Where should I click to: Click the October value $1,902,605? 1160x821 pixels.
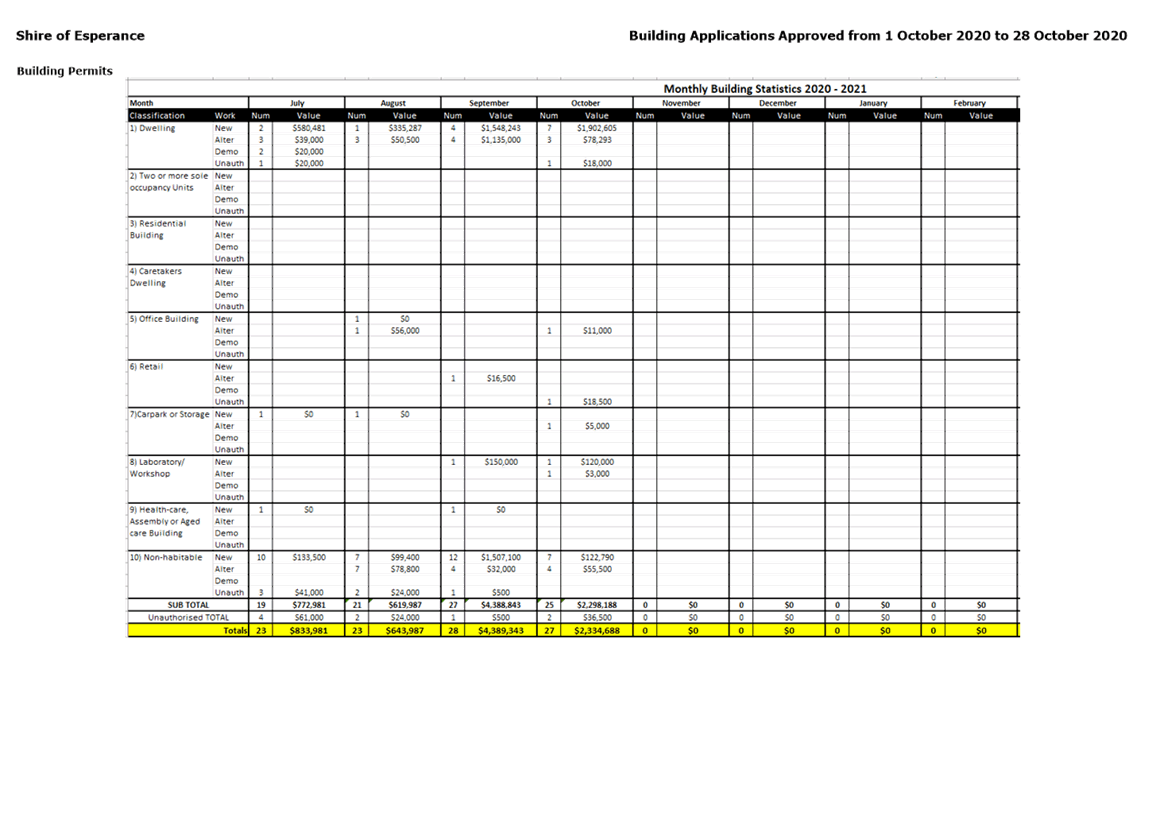(597, 128)
